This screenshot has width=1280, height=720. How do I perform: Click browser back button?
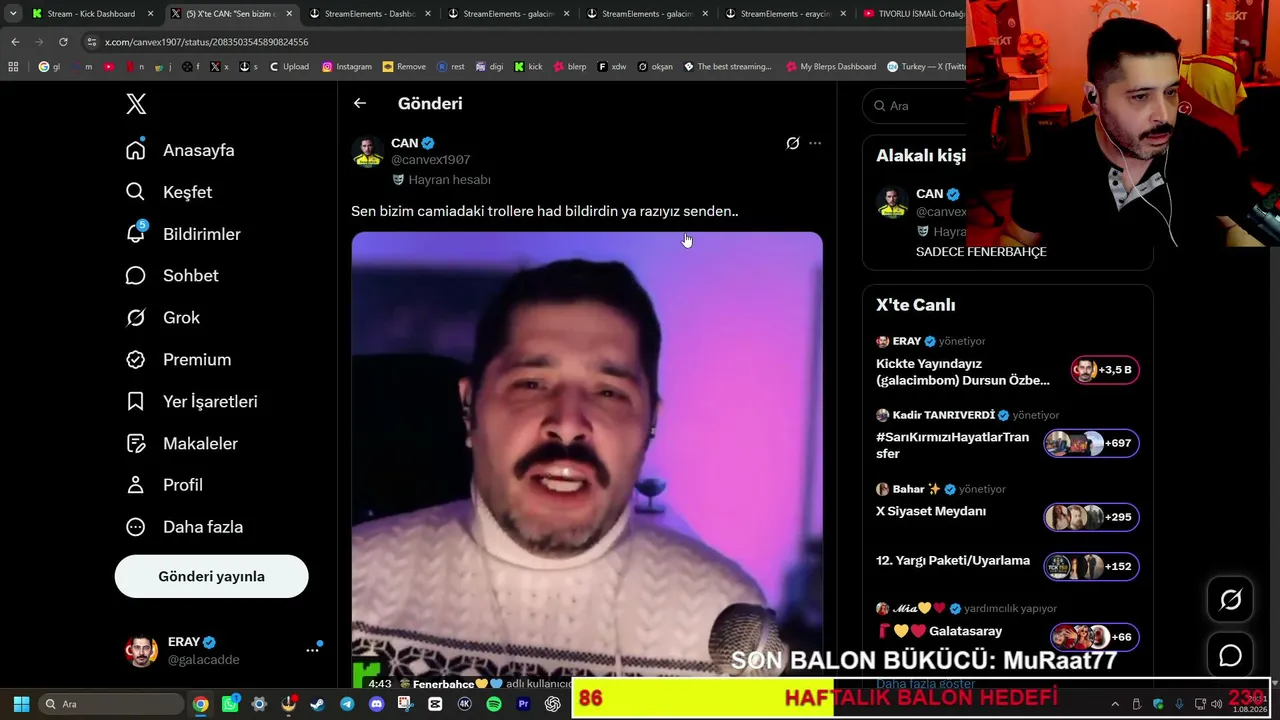click(x=15, y=42)
